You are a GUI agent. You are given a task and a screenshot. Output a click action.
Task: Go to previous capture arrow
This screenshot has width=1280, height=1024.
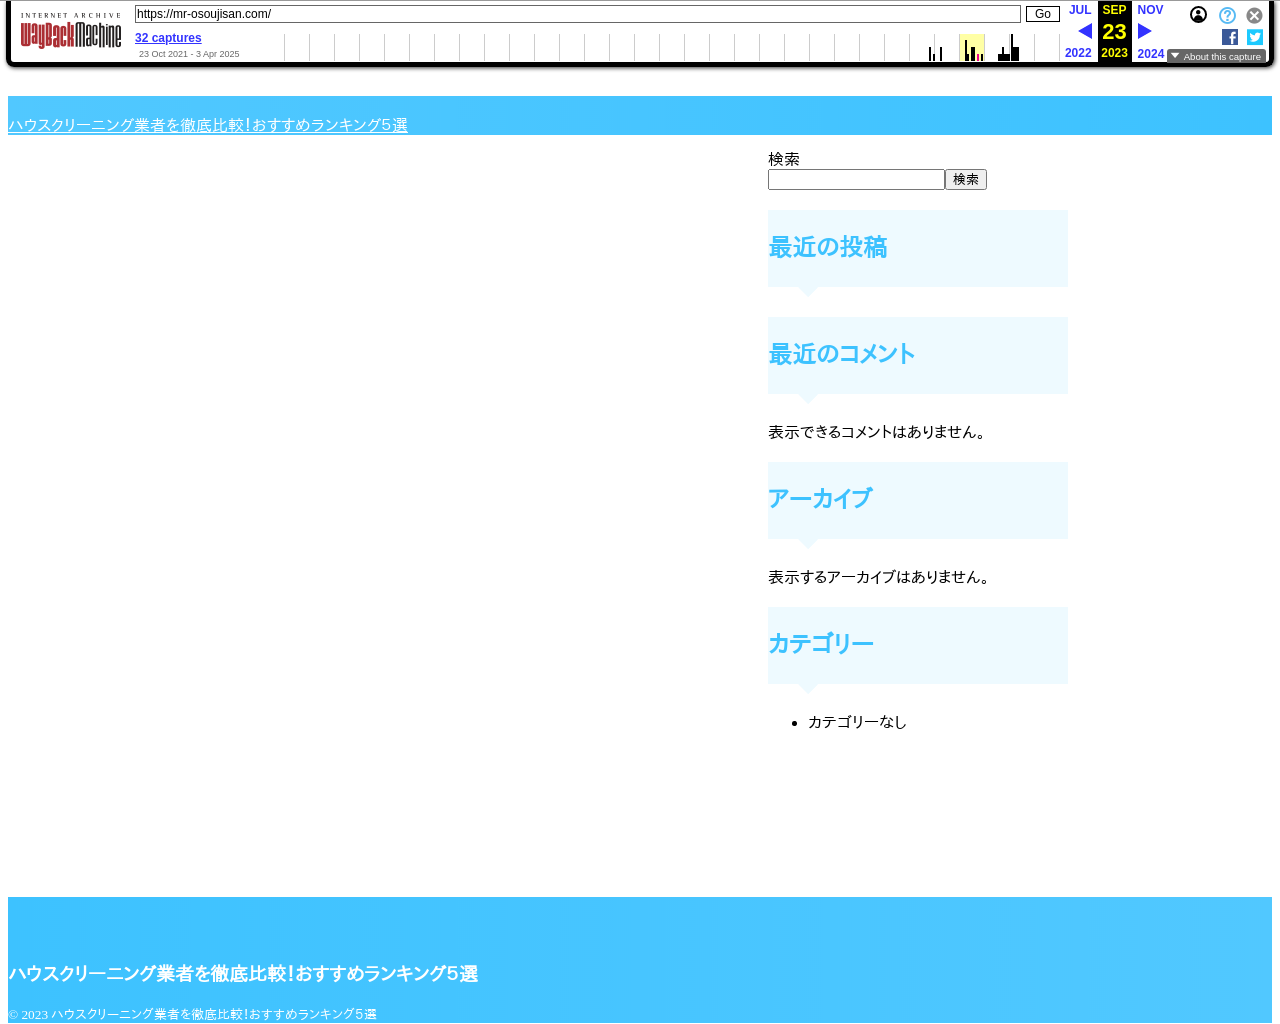point(1084,31)
